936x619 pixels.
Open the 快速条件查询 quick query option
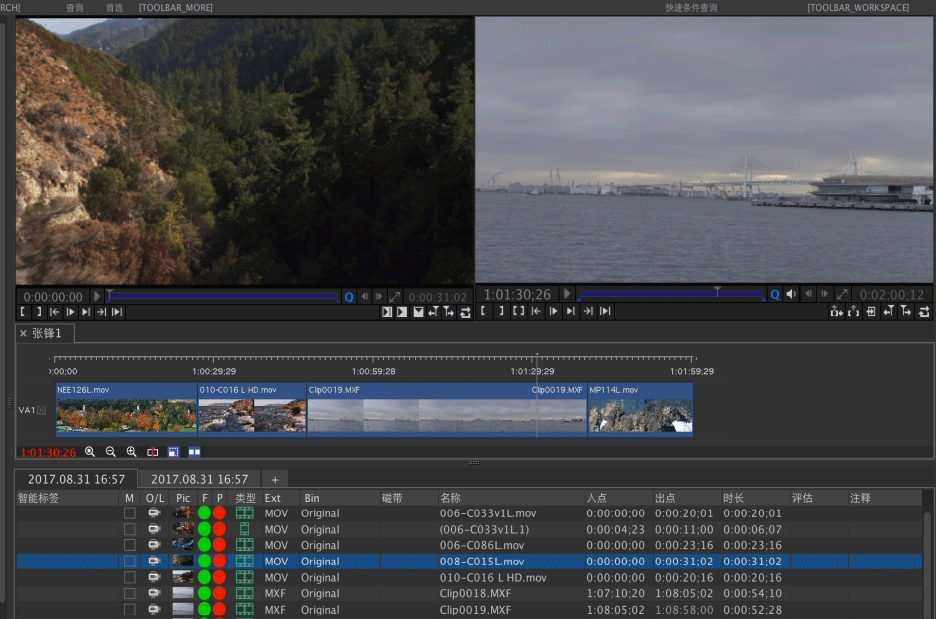point(691,7)
